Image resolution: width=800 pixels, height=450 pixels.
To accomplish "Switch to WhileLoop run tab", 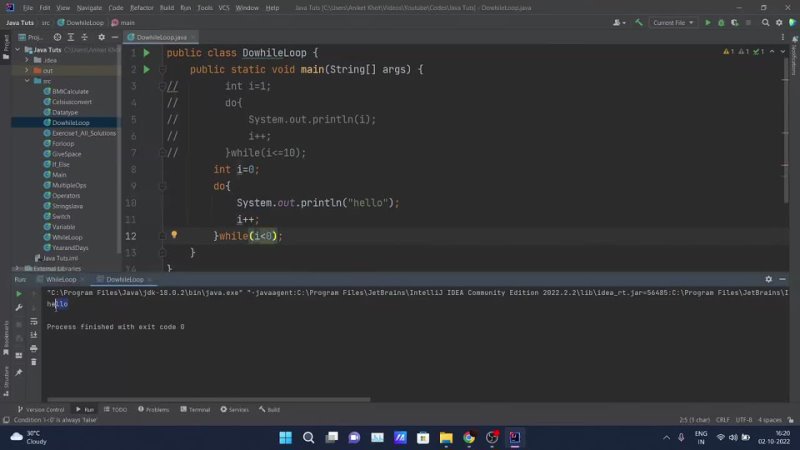I will click(61, 279).
